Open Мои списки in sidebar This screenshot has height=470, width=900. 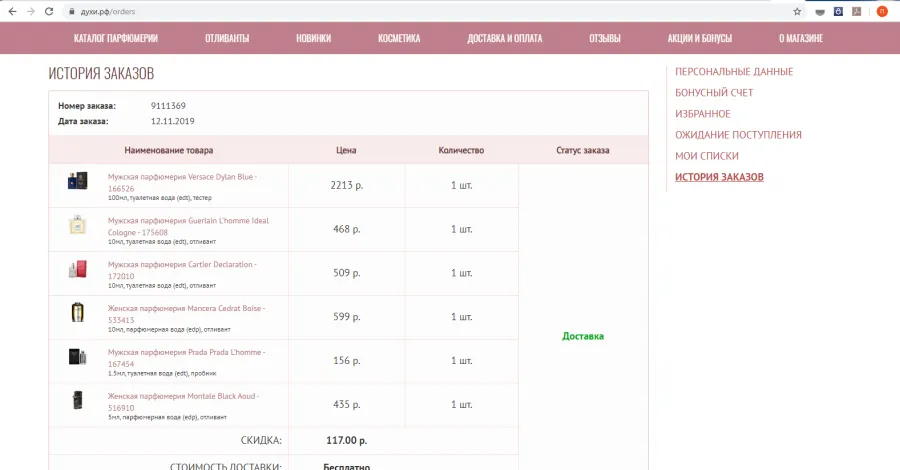tap(707, 156)
